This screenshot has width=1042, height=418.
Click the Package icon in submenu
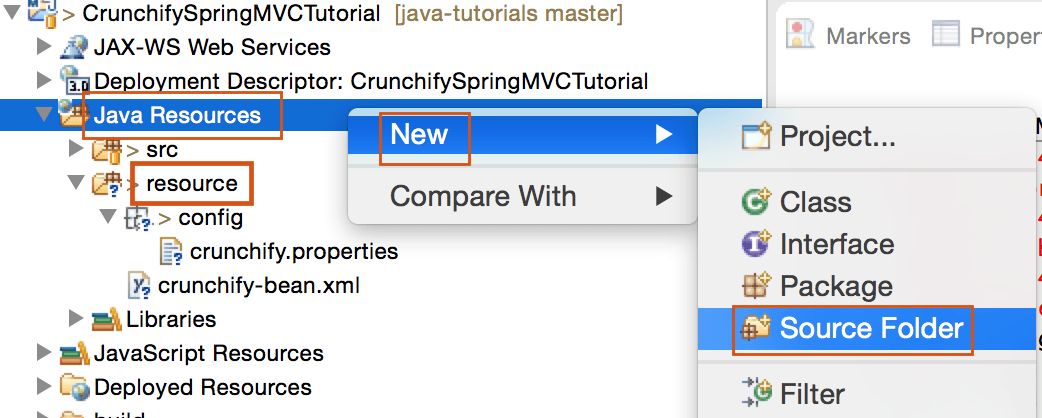click(756, 286)
